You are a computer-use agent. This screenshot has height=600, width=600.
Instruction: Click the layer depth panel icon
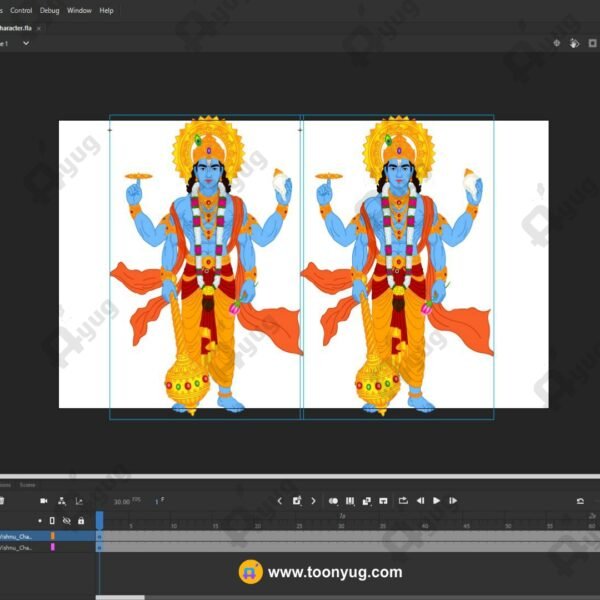click(79, 501)
